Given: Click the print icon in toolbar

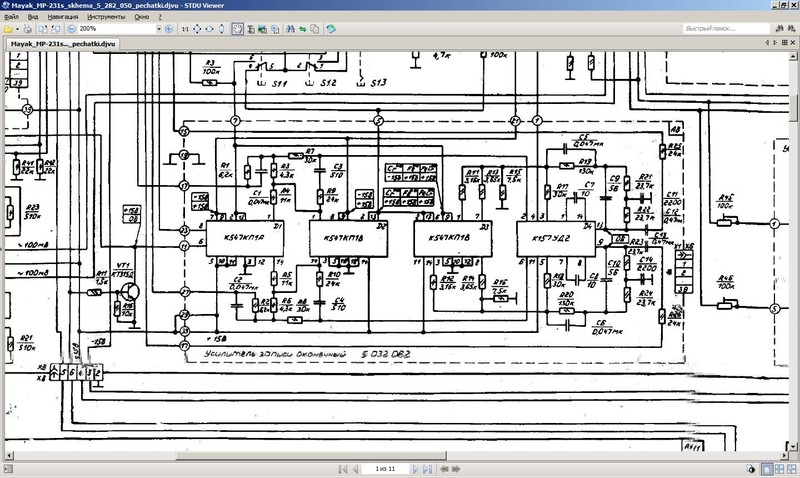Looking at the screenshot, I should coord(28,29).
